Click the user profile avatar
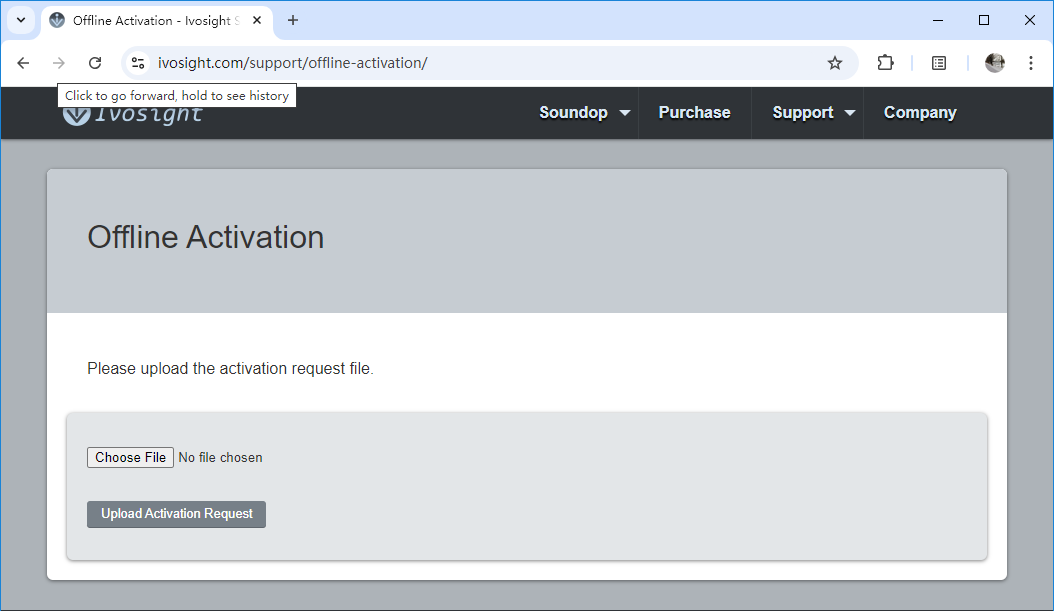The image size is (1054, 611). pos(994,63)
